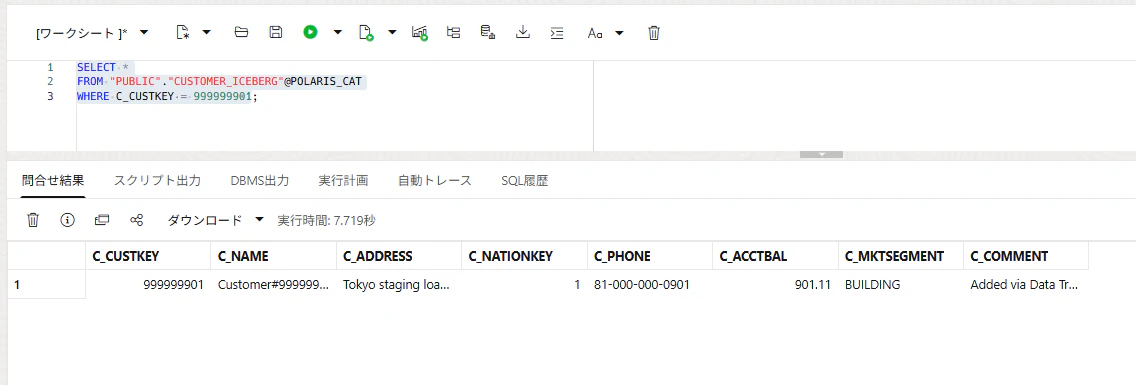Switch to the スクリプト出力 tab

pos(157,181)
